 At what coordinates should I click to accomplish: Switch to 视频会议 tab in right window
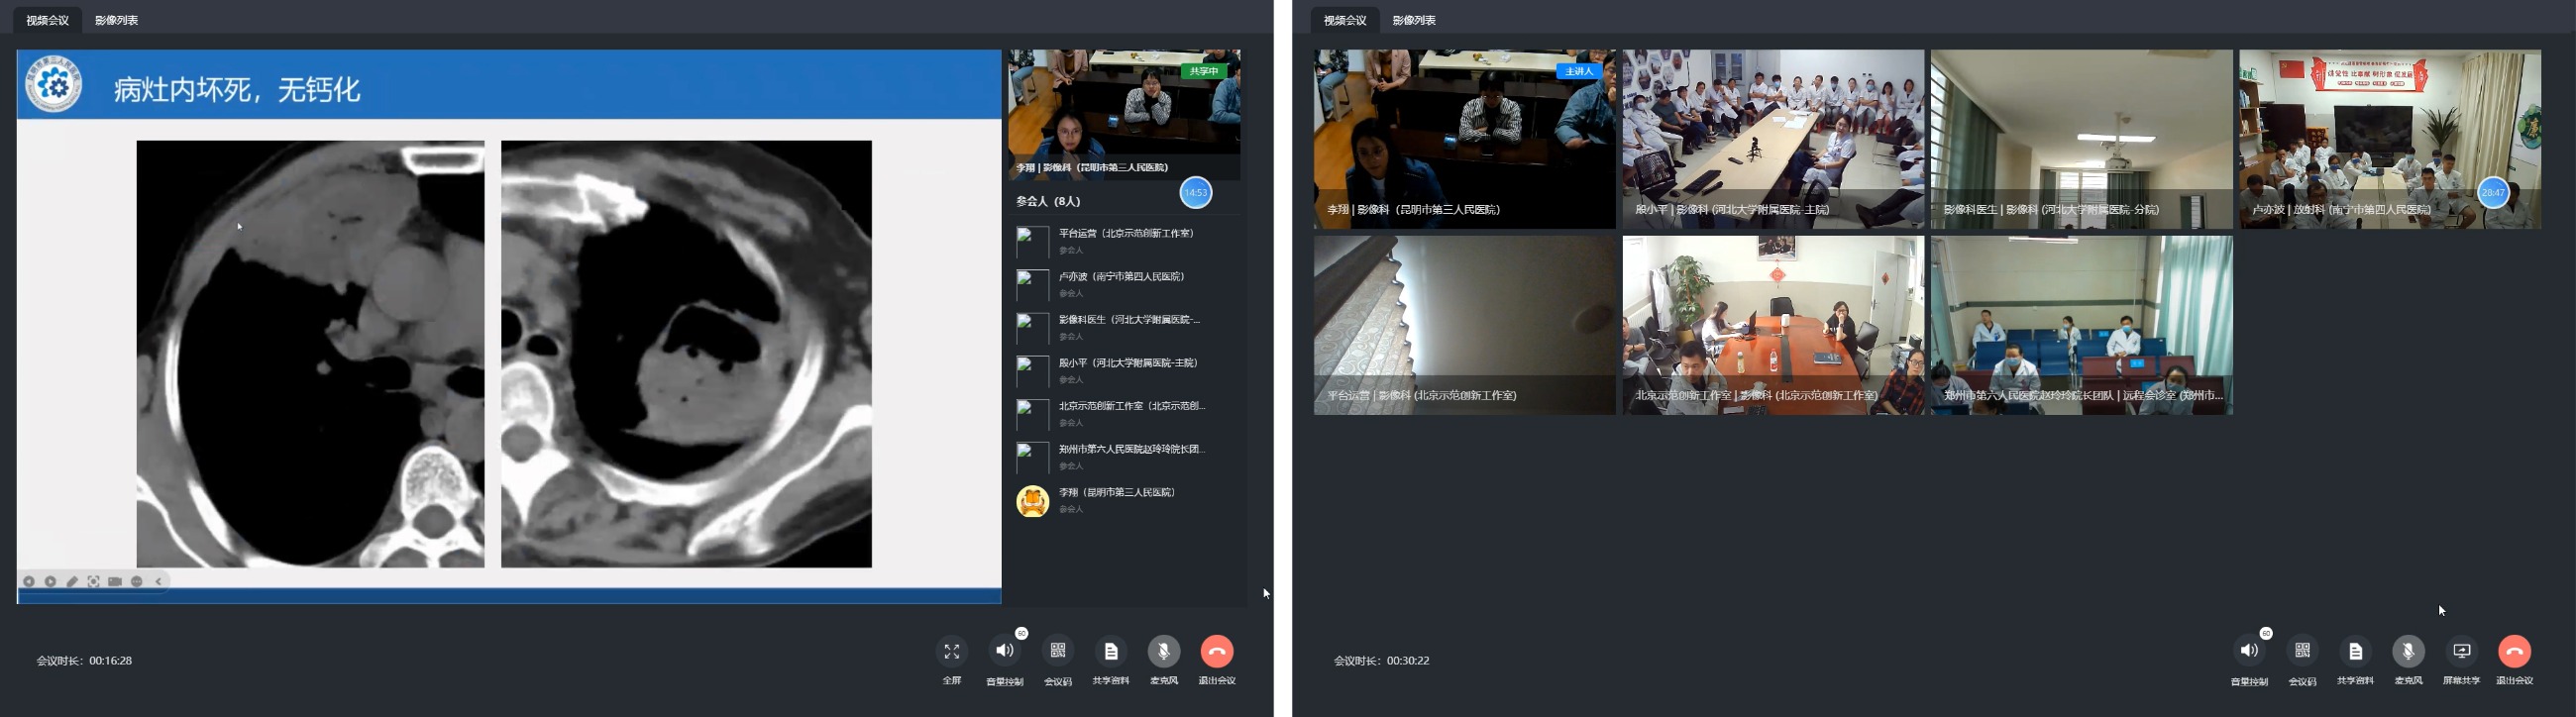coord(1345,20)
